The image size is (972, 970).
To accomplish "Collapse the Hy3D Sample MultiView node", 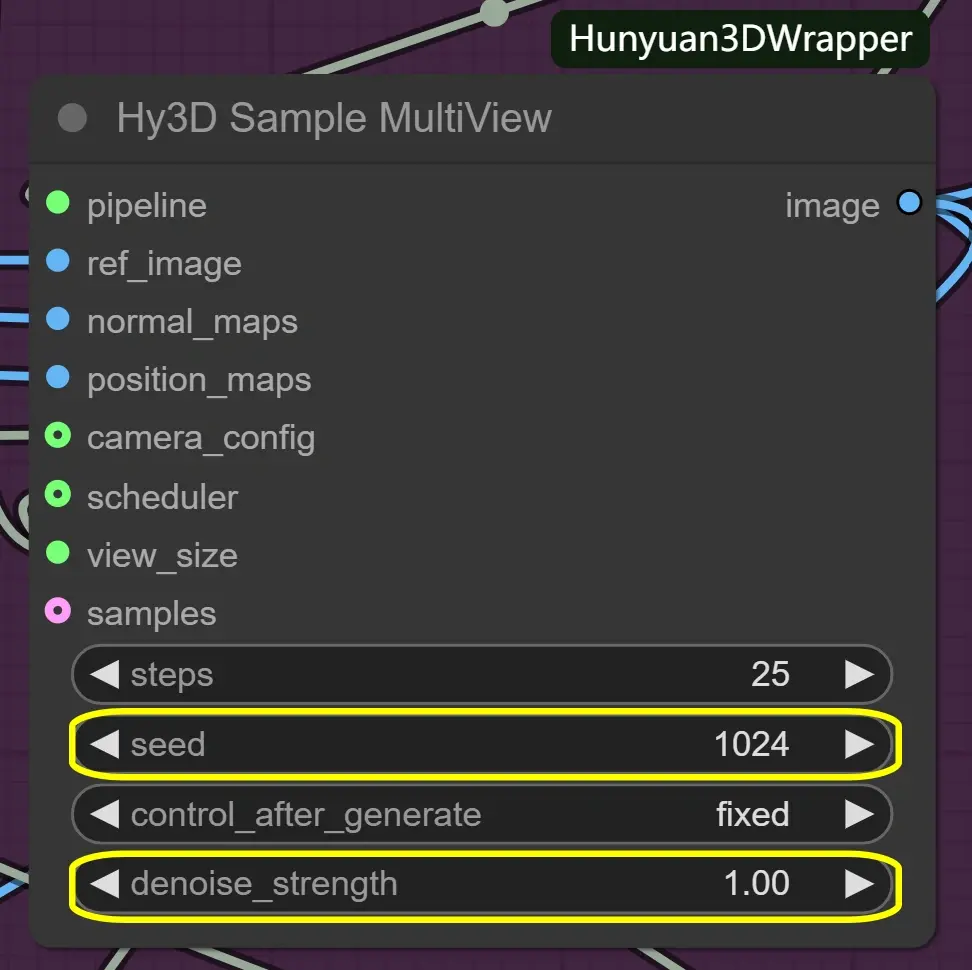I will [x=71, y=117].
